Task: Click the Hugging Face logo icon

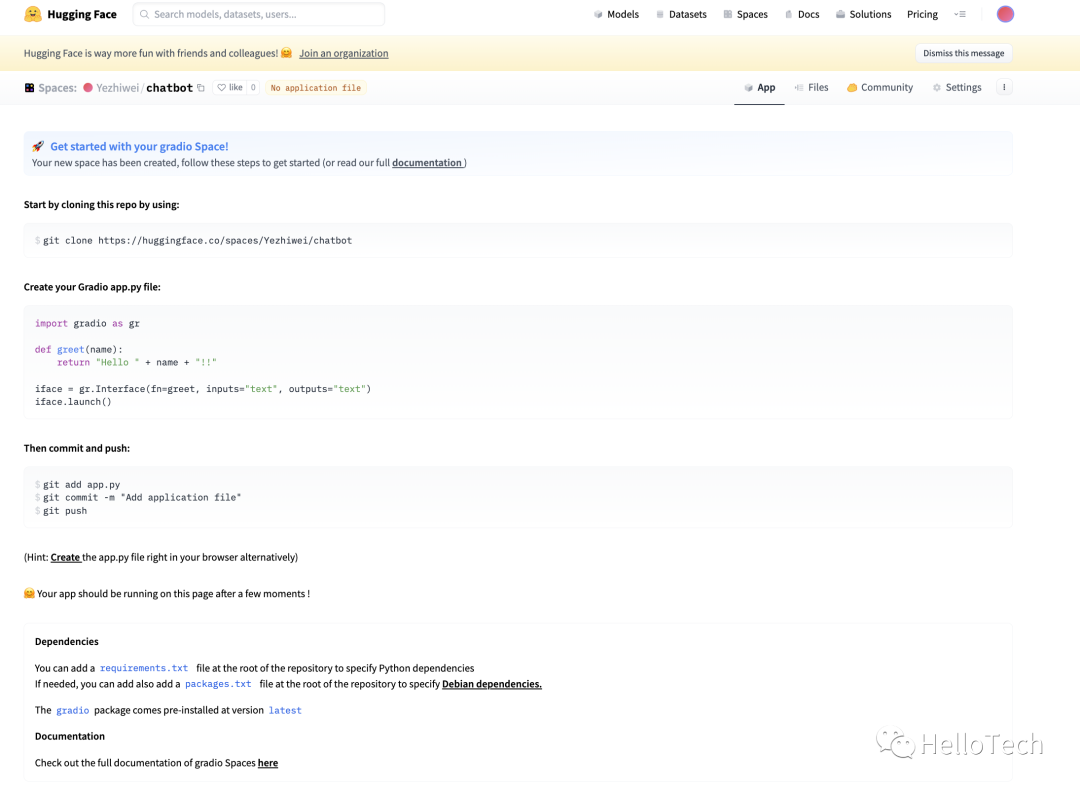Action: tap(33, 15)
